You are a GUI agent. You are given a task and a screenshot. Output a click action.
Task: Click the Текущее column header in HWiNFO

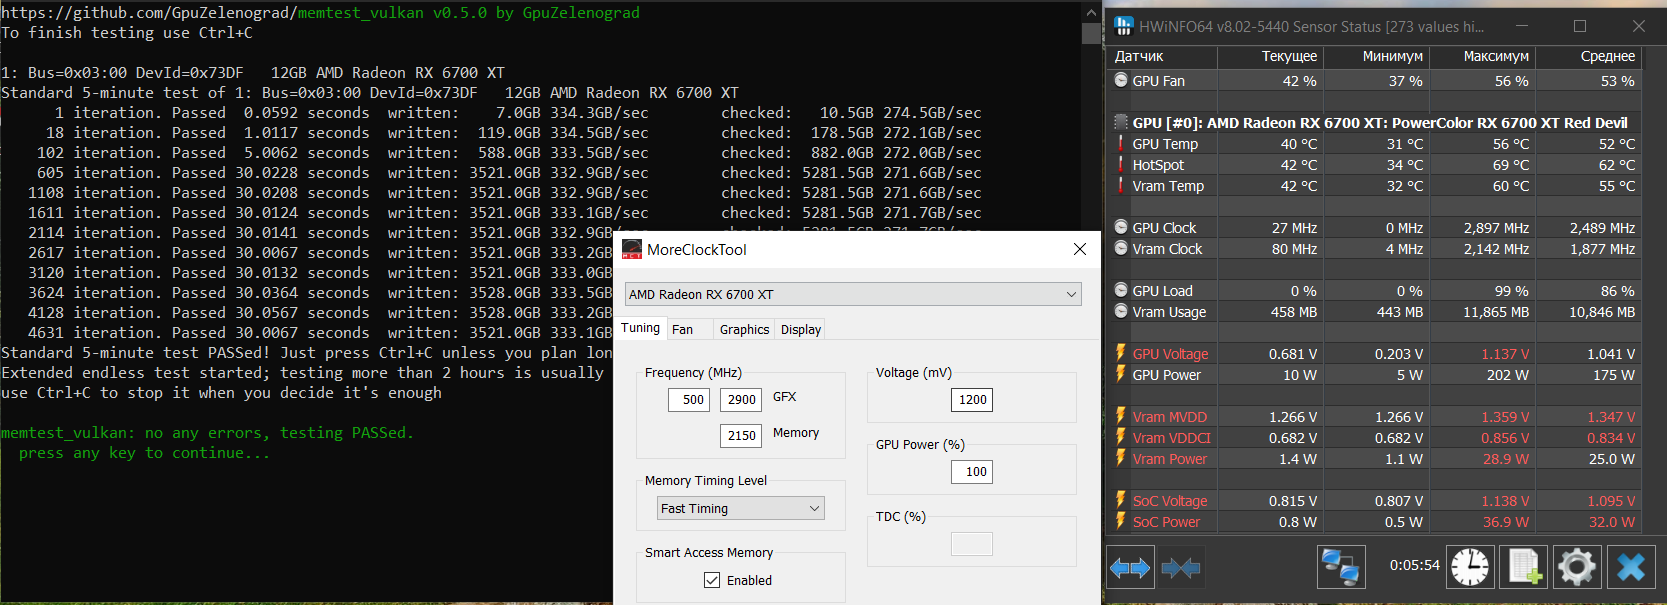pos(1270,56)
